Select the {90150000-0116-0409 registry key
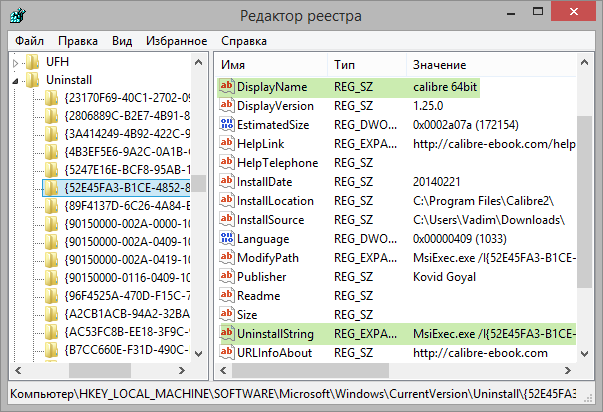The height and width of the screenshot is (412, 603). tap(127, 278)
